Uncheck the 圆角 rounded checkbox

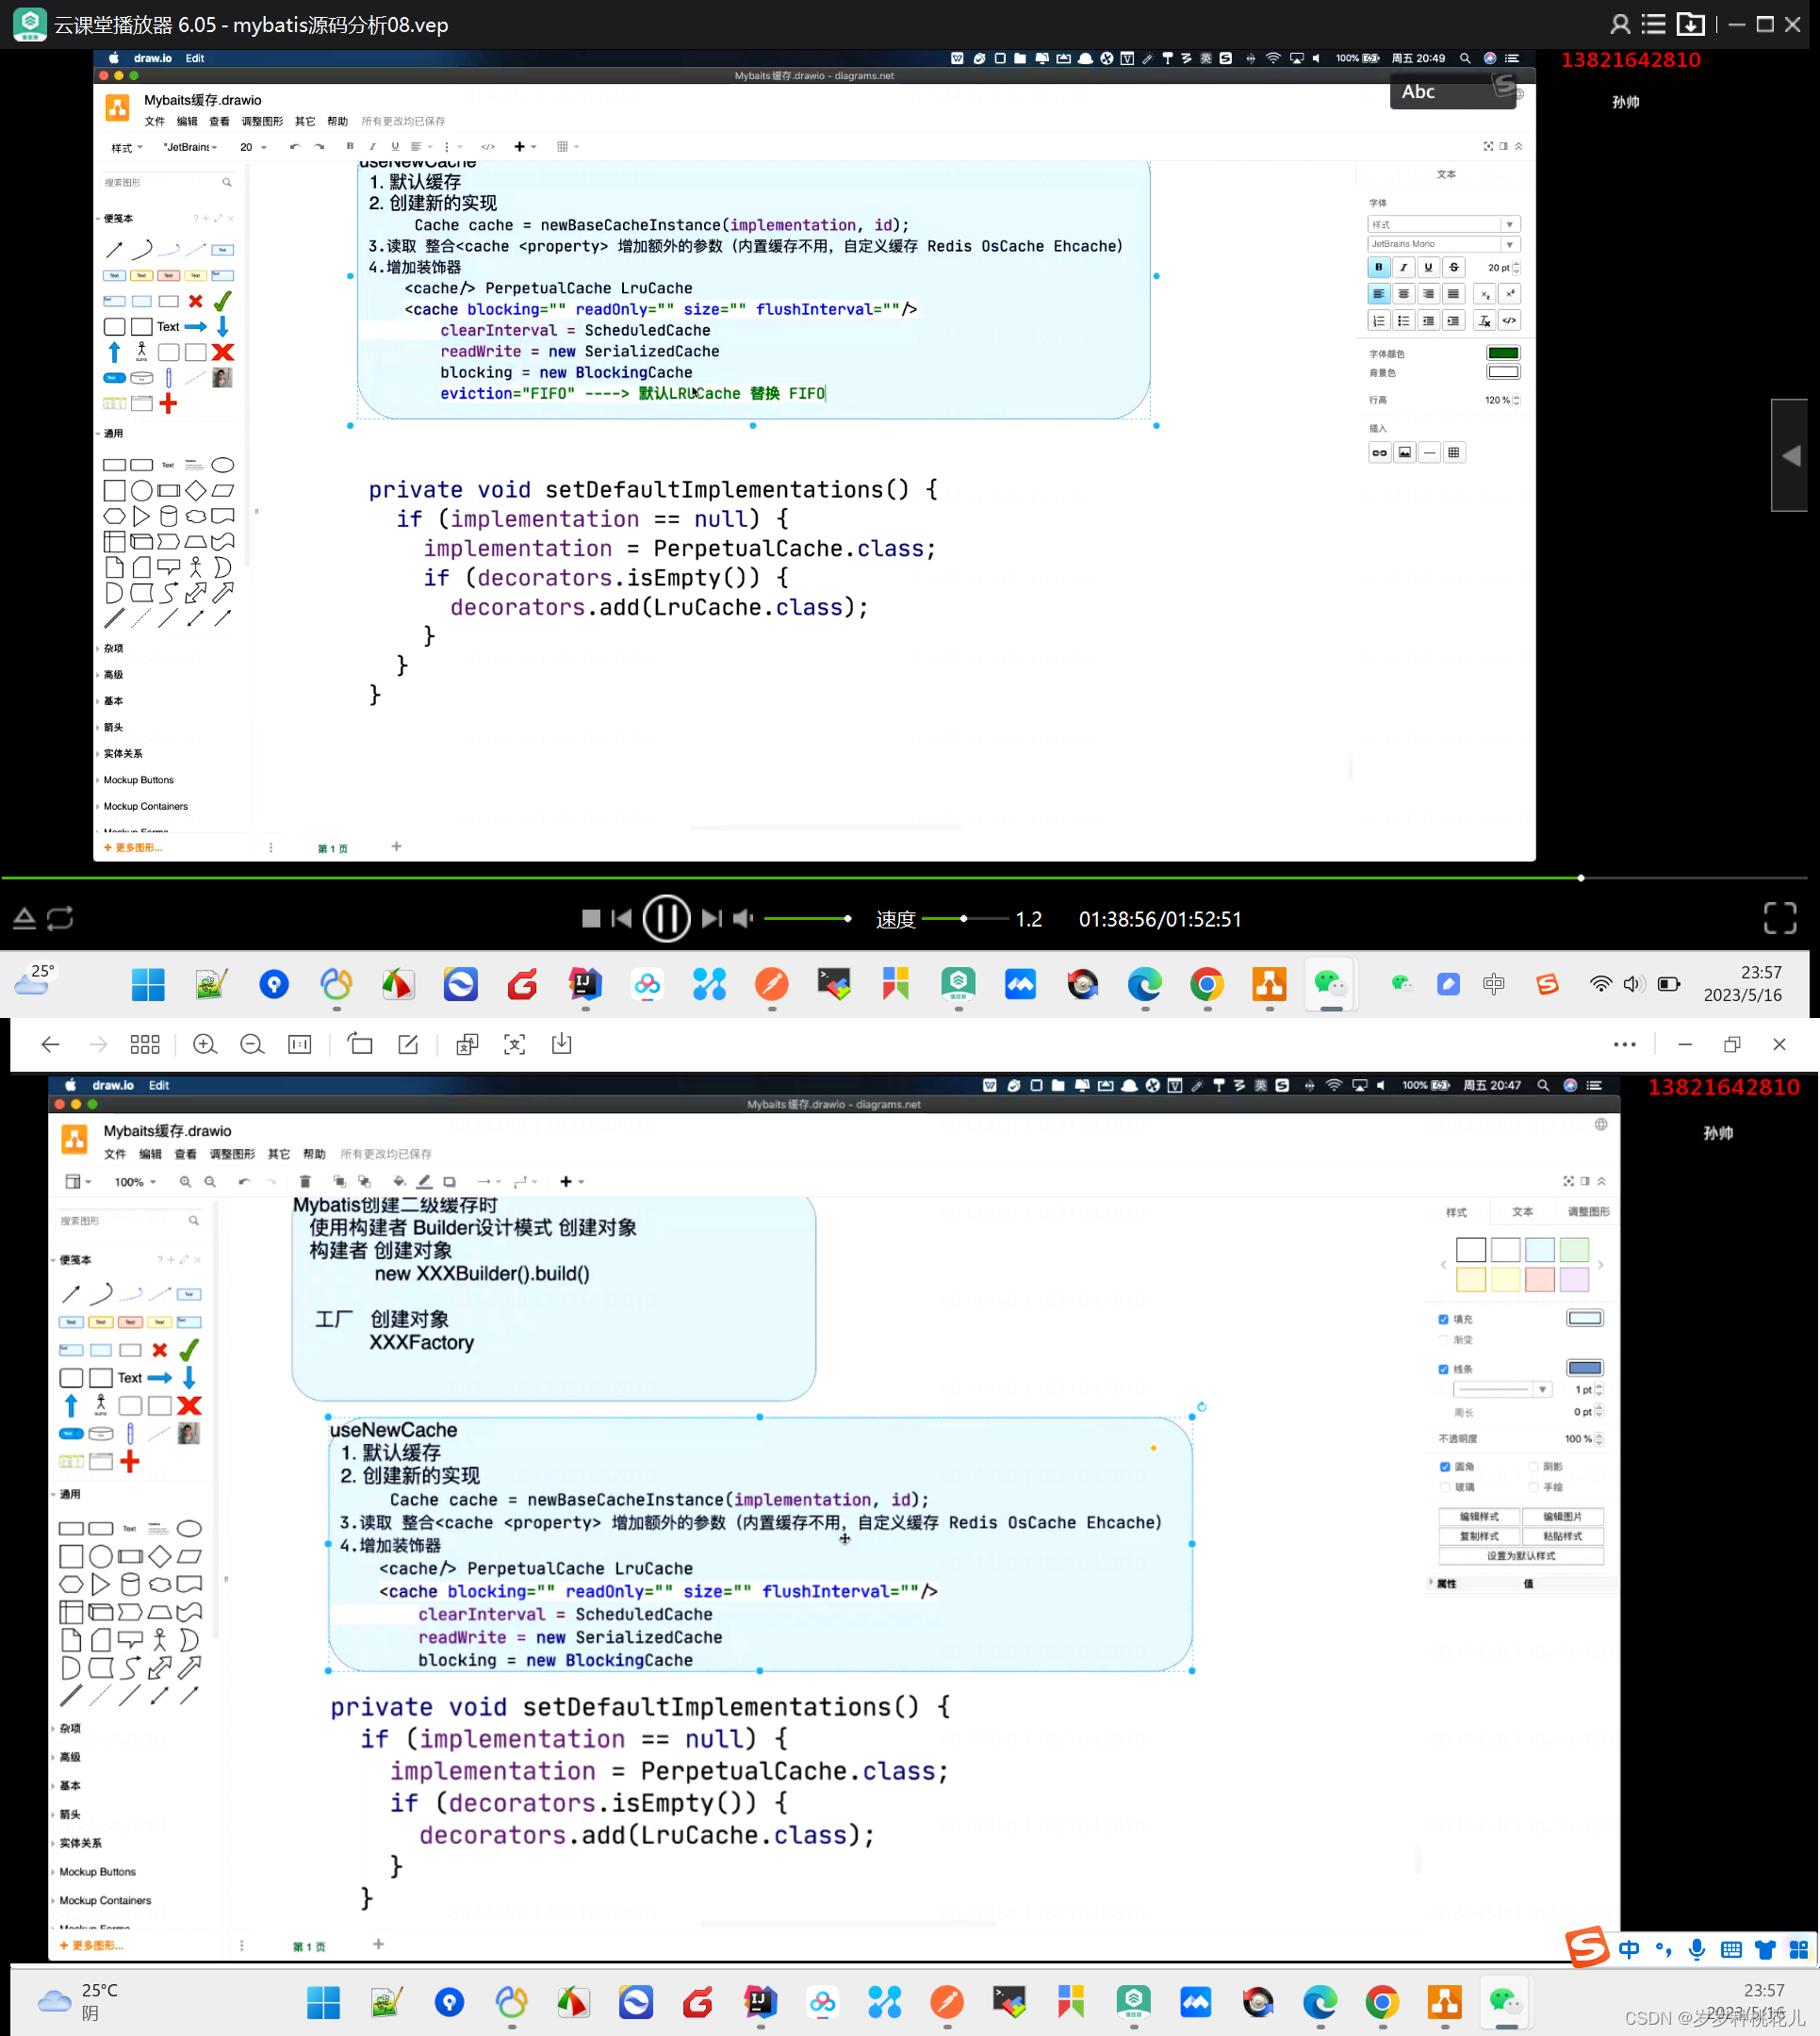1444,1467
